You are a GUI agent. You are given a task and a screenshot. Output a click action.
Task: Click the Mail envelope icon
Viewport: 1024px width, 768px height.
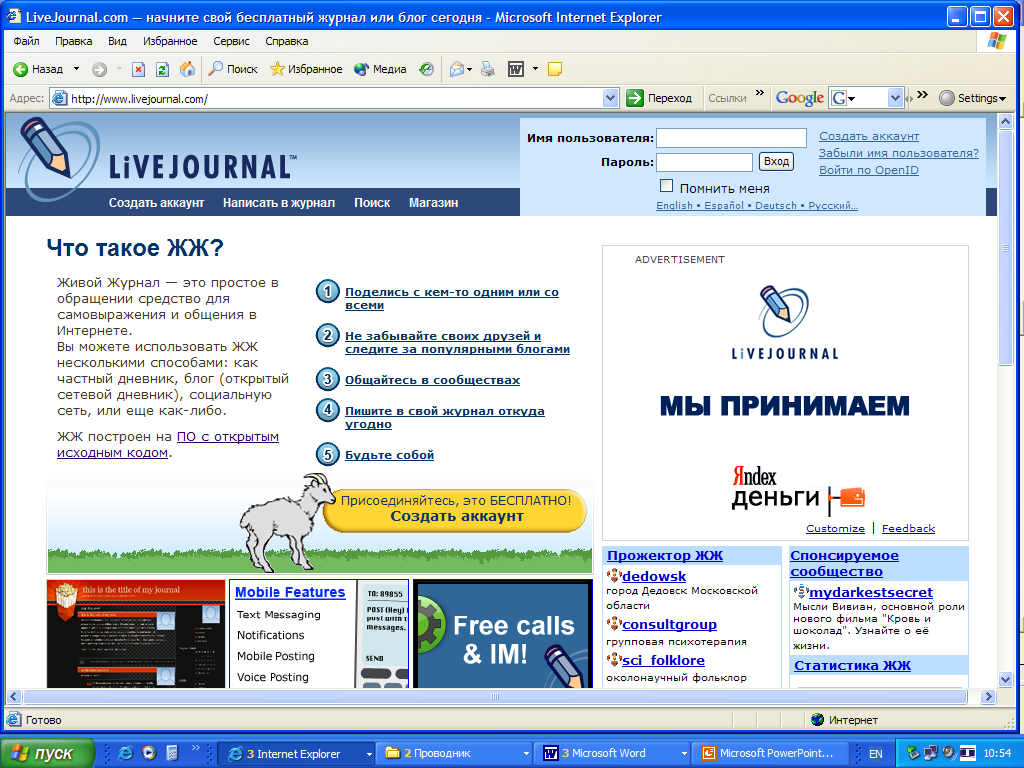coord(457,69)
